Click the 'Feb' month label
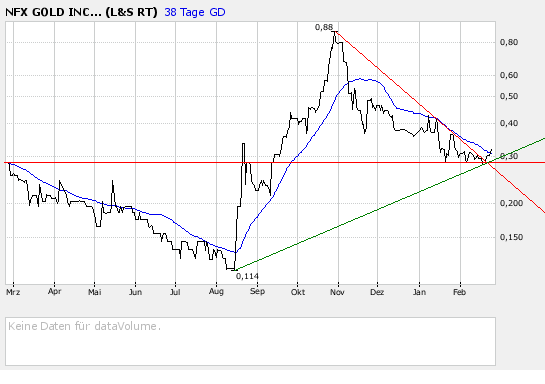545x384 pixels. click(459, 292)
